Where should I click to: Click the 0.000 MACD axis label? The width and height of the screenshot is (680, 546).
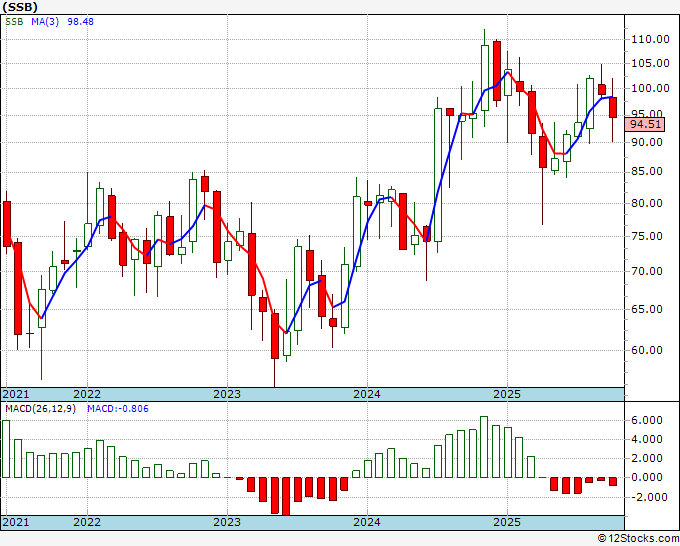point(647,477)
